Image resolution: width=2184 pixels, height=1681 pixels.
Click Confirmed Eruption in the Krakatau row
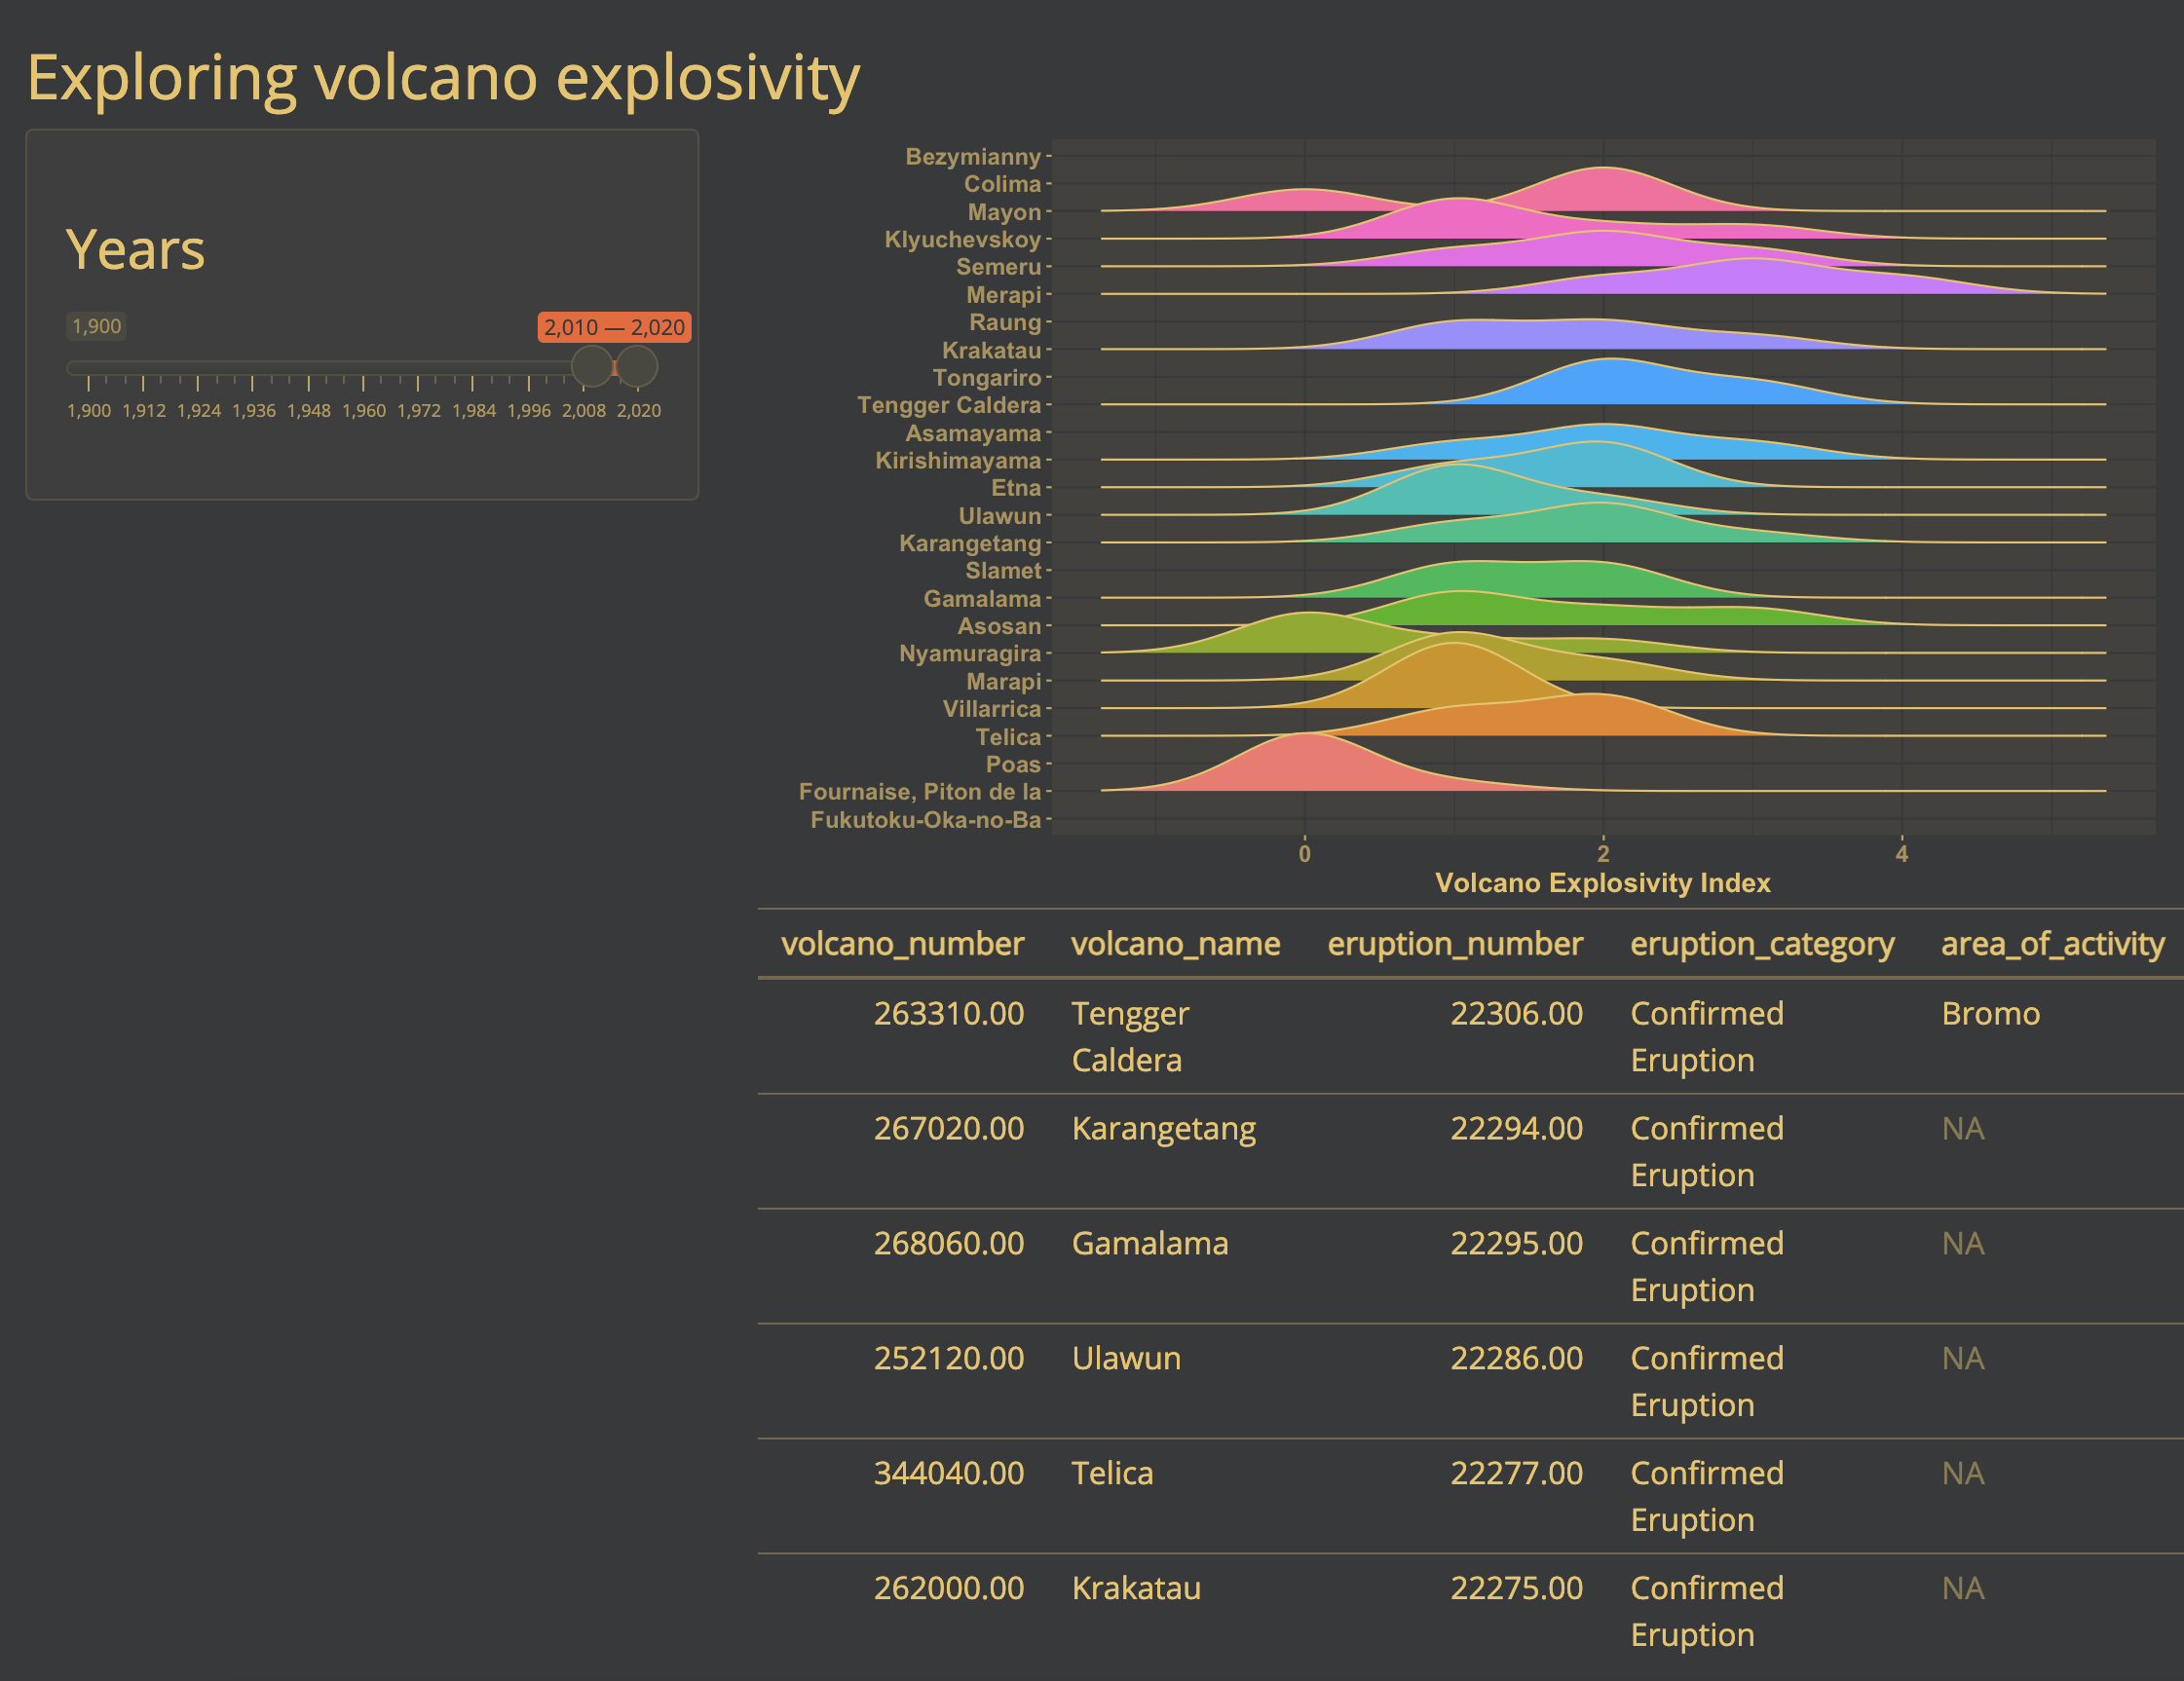coord(1707,1611)
